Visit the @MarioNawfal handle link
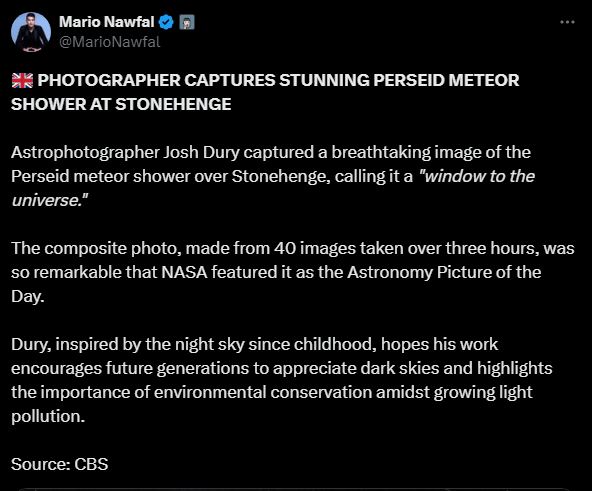 click(x=110, y=42)
